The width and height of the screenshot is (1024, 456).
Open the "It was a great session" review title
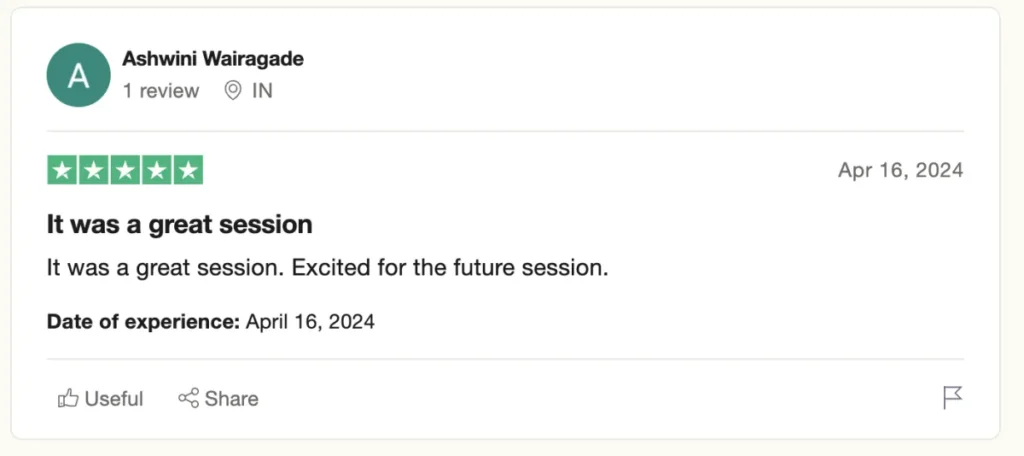[x=179, y=225]
